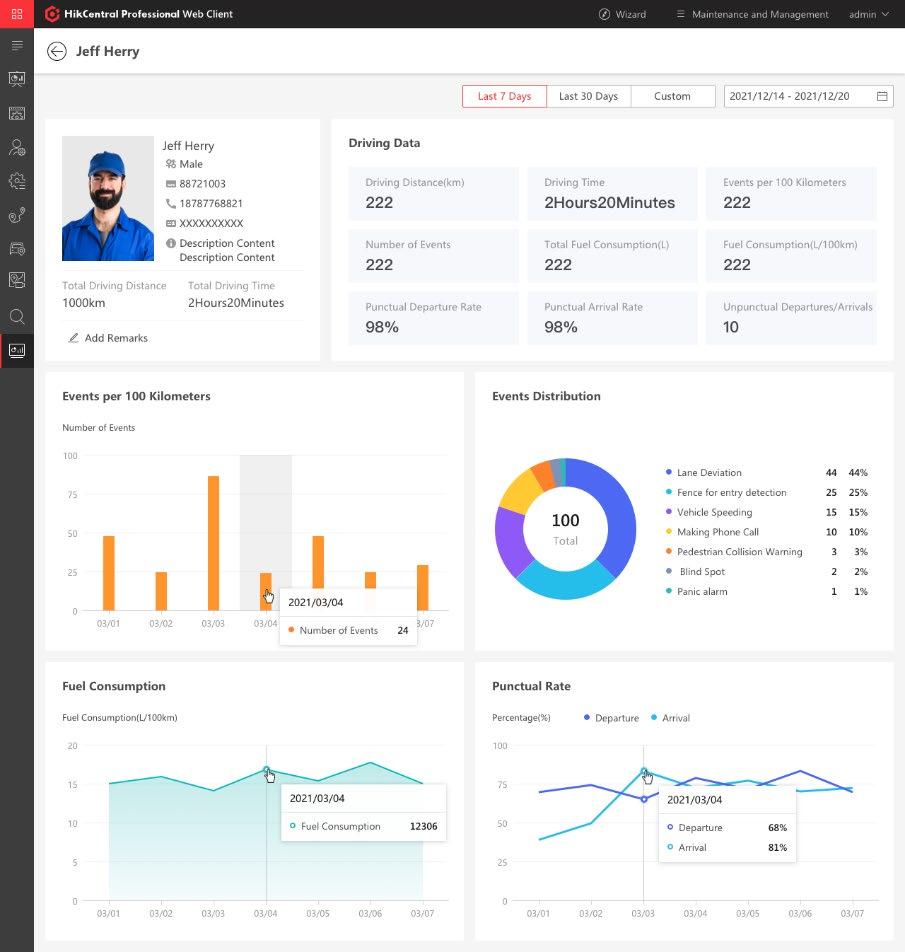Open the admin account dropdown

click(x=869, y=14)
